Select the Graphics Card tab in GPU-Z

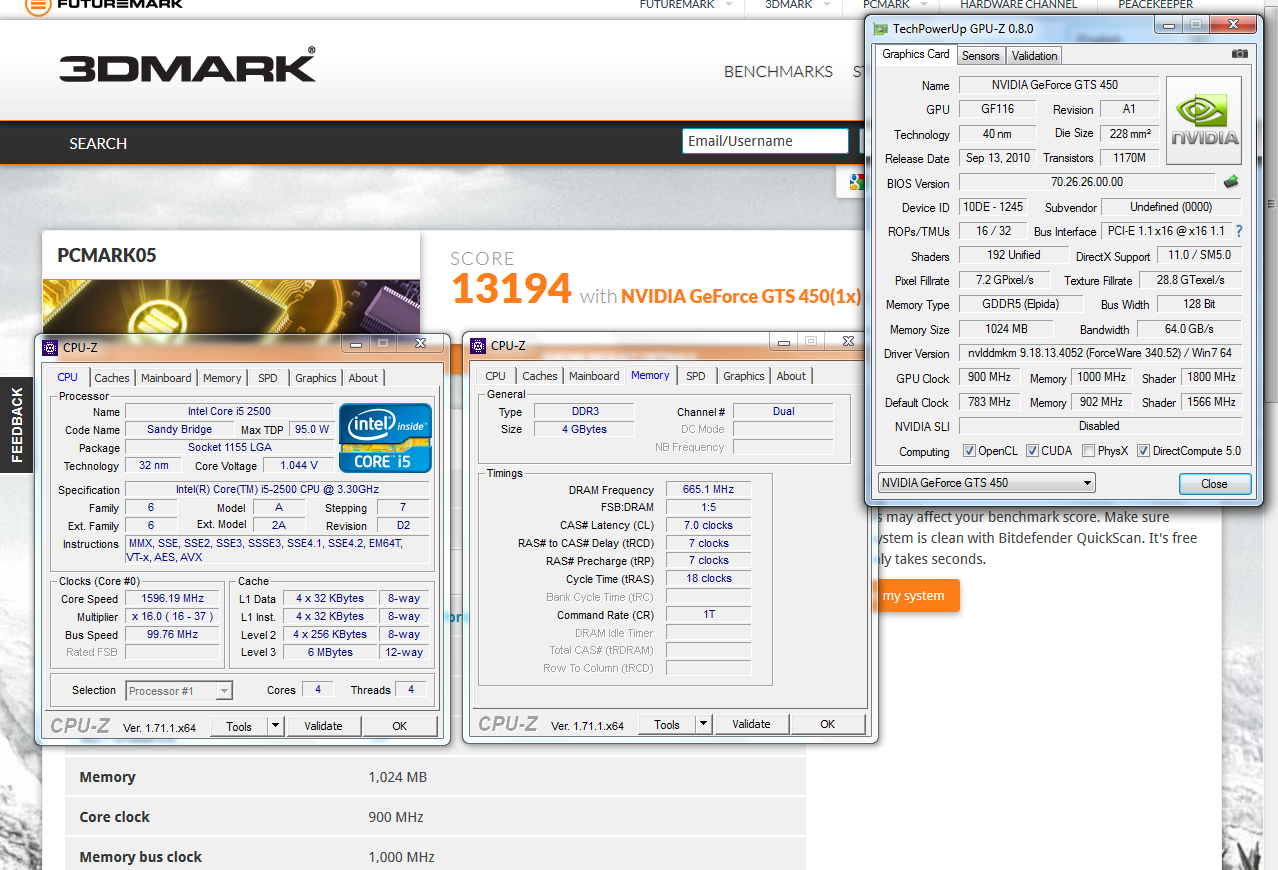[916, 54]
